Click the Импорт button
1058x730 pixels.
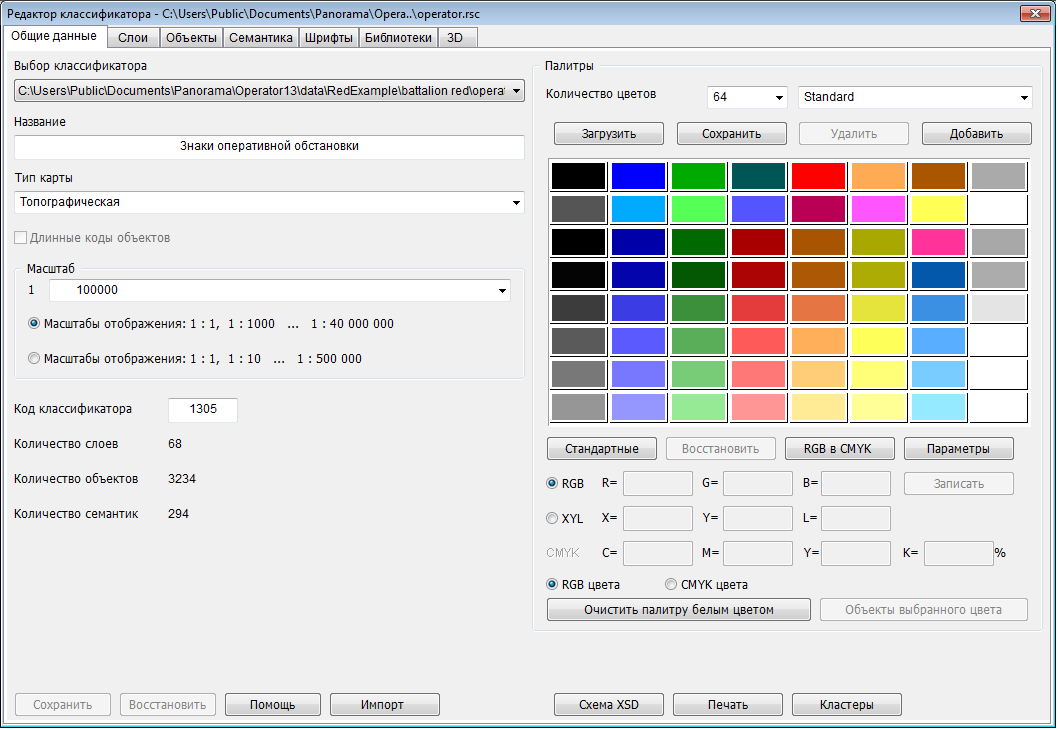point(384,704)
